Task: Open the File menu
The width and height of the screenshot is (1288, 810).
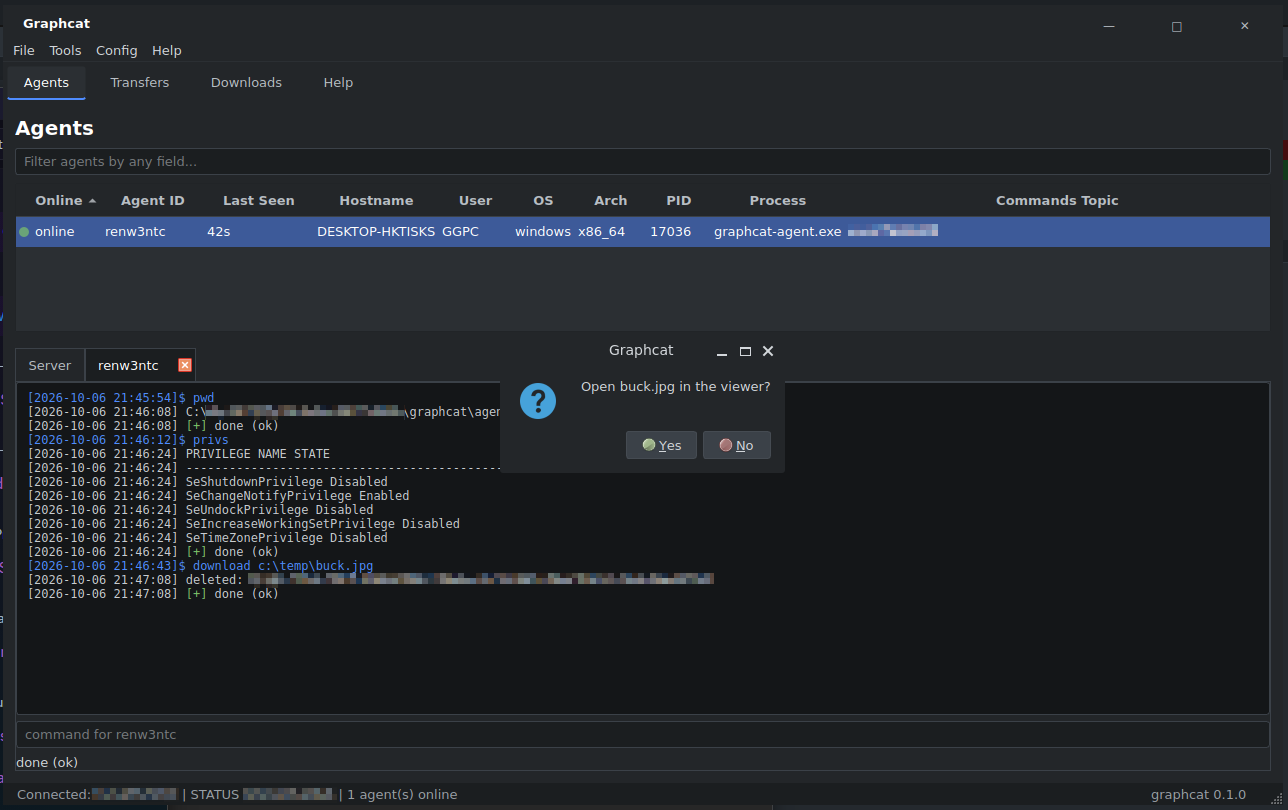Action: click(x=24, y=50)
